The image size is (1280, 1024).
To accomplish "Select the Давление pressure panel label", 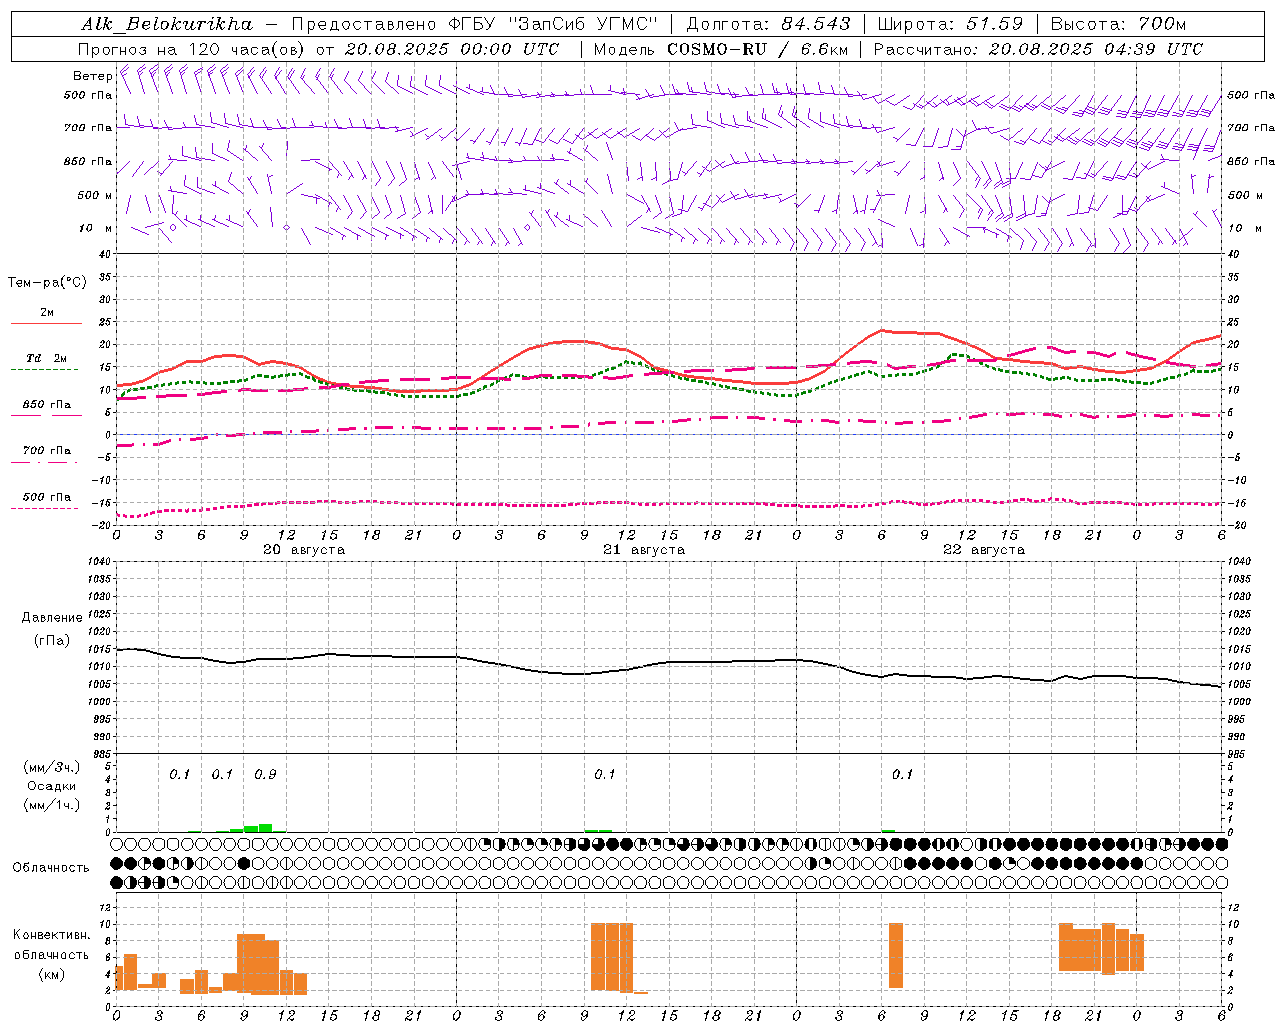I will pos(52,618).
